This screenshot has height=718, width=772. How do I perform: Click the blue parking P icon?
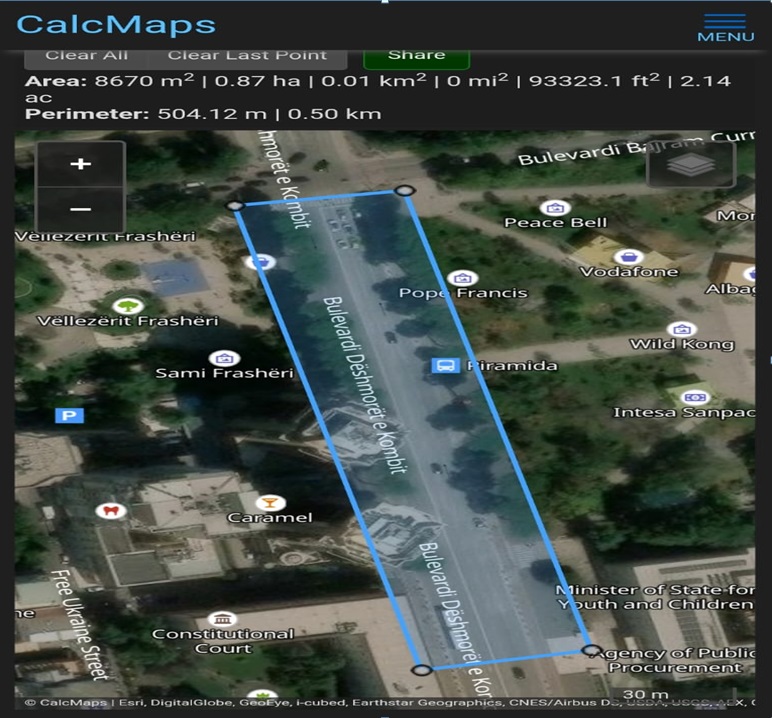coord(70,415)
